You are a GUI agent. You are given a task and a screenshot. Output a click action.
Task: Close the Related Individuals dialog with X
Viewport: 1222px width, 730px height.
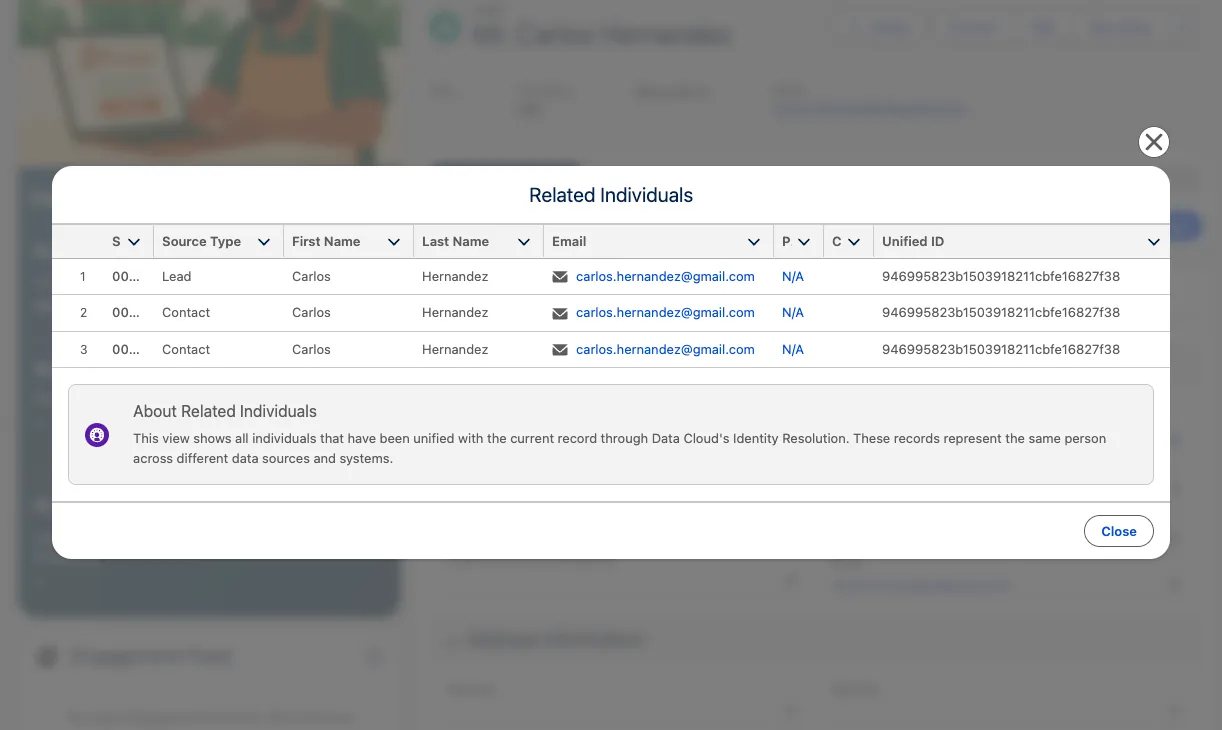click(1154, 142)
